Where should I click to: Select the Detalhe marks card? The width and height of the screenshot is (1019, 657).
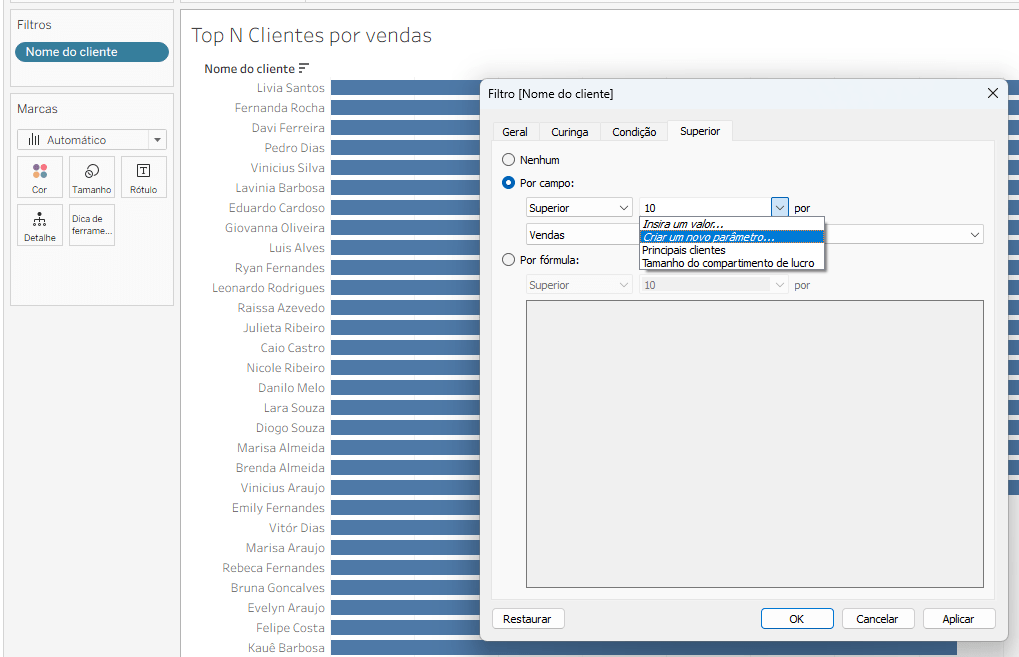coord(40,225)
